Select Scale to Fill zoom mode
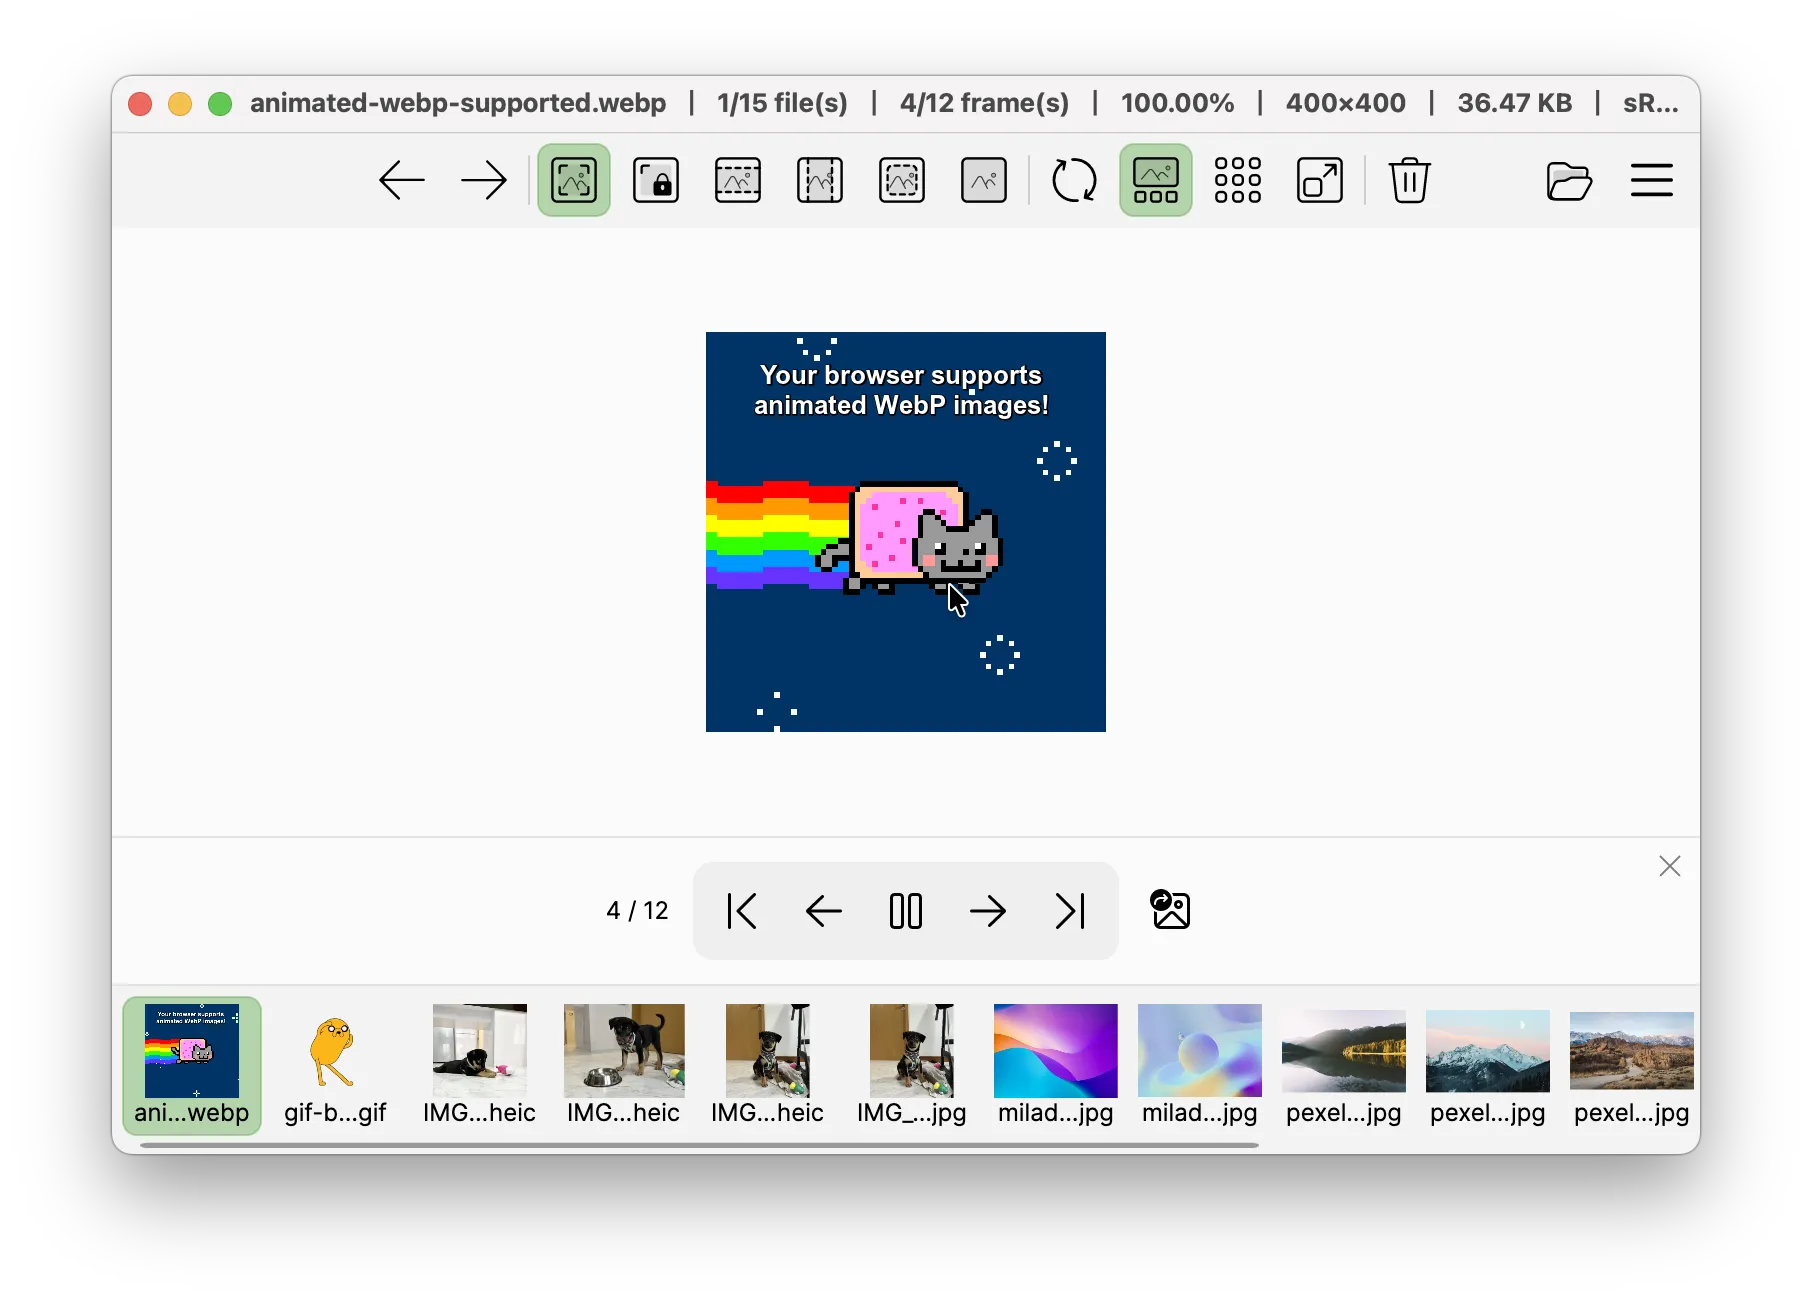Image resolution: width=1812 pixels, height=1302 pixels. point(984,181)
